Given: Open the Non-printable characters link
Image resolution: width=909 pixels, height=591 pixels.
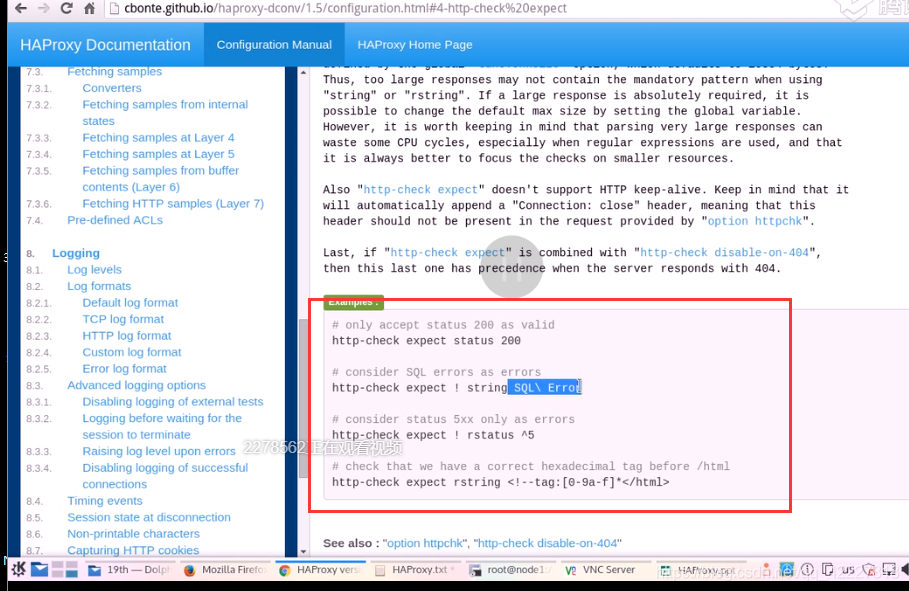Looking at the screenshot, I should [133, 534].
